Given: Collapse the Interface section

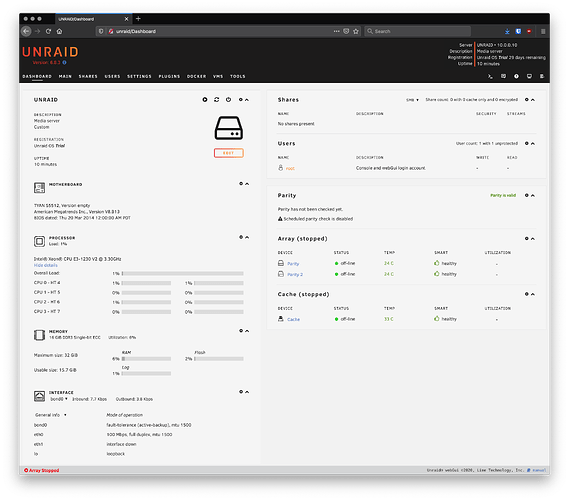Looking at the screenshot, I should (247, 392).
